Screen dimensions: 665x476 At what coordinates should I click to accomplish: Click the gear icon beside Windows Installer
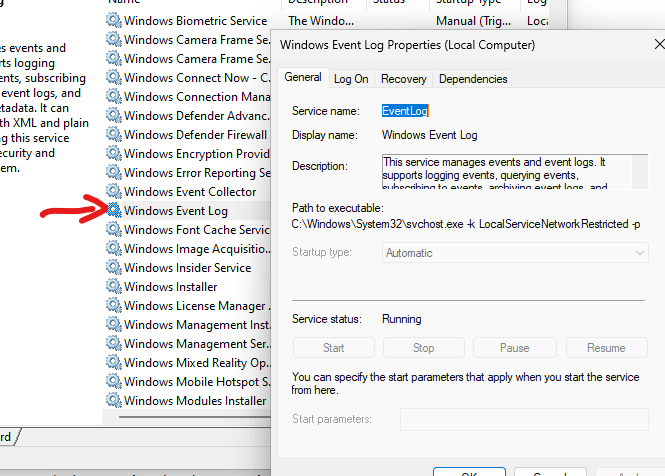coord(114,286)
